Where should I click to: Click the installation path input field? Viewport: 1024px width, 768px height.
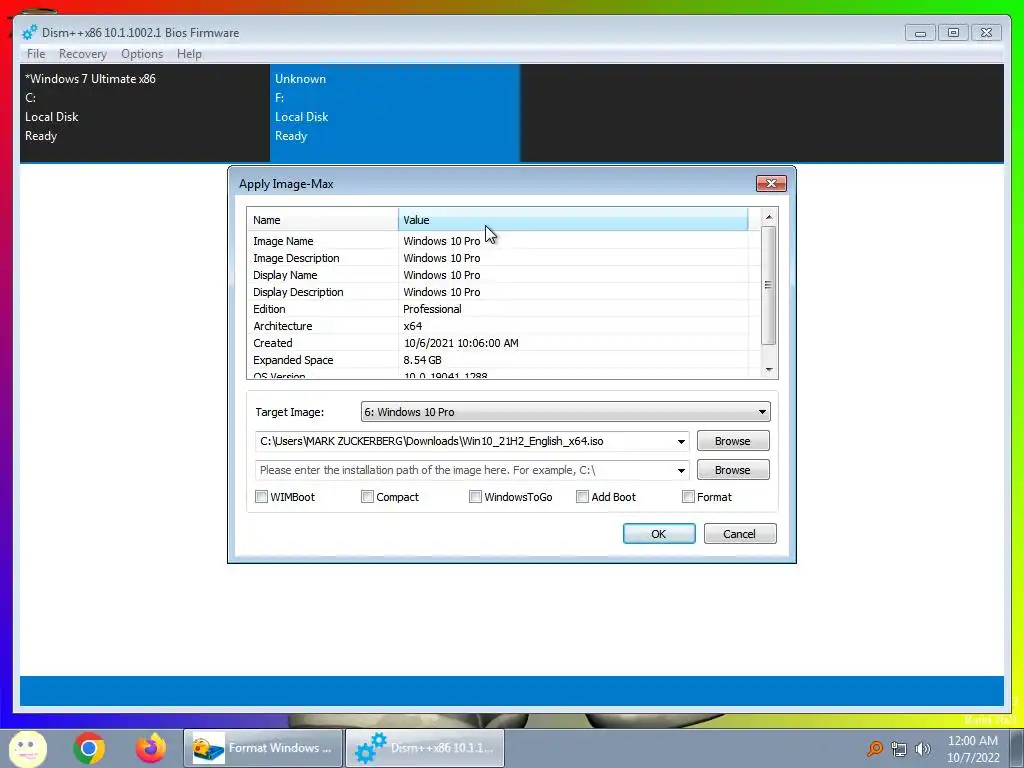coord(464,470)
